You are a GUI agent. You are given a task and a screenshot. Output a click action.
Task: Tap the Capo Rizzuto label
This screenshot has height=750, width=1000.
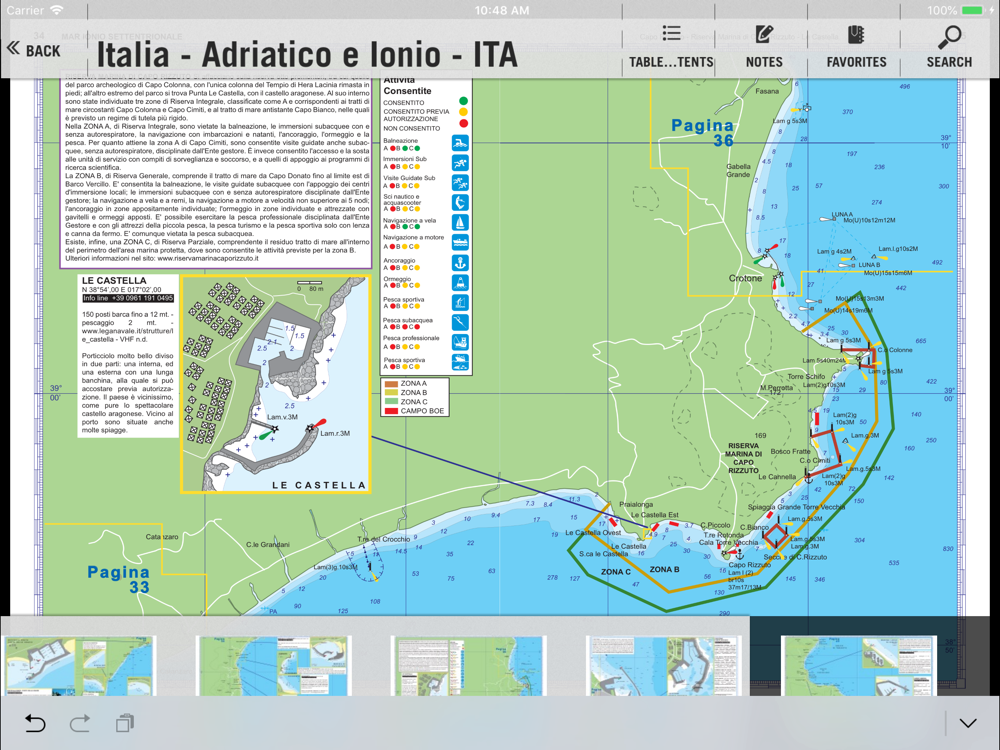[749, 564]
